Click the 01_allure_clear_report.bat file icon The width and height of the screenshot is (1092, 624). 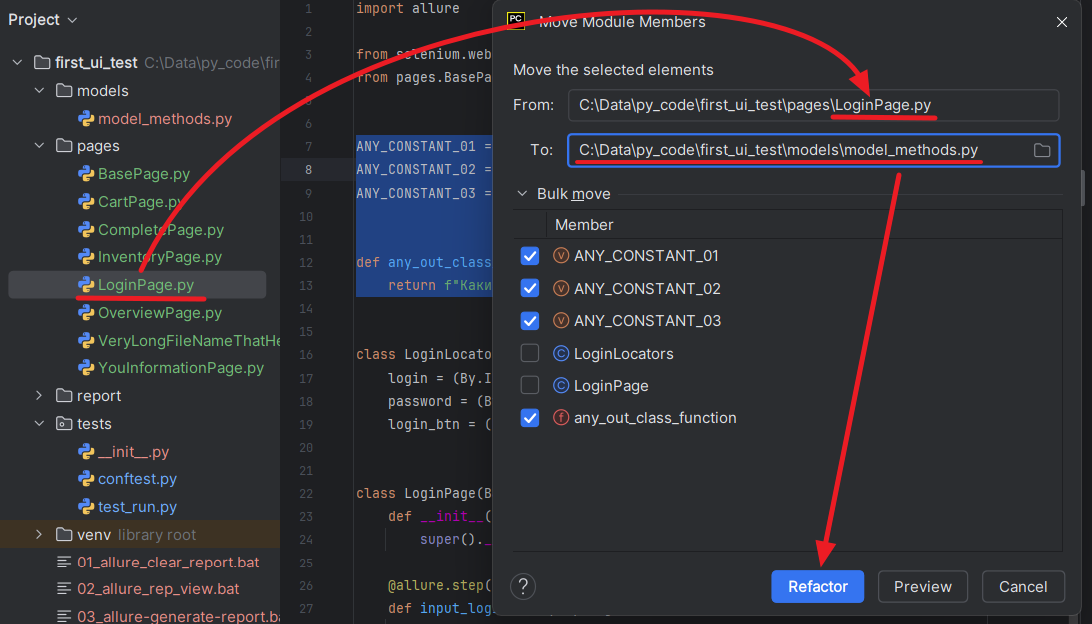pyautogui.click(x=65, y=562)
